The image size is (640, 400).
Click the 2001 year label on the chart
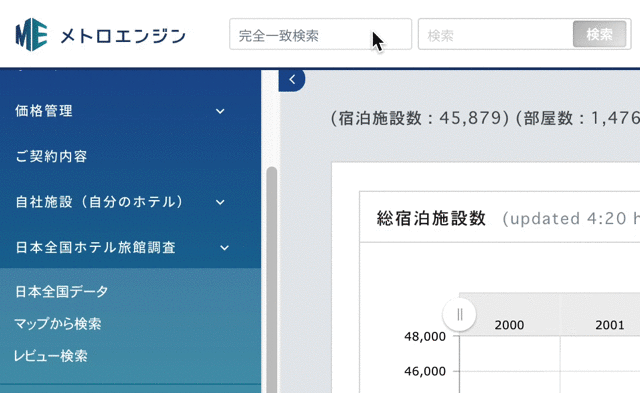(609, 325)
